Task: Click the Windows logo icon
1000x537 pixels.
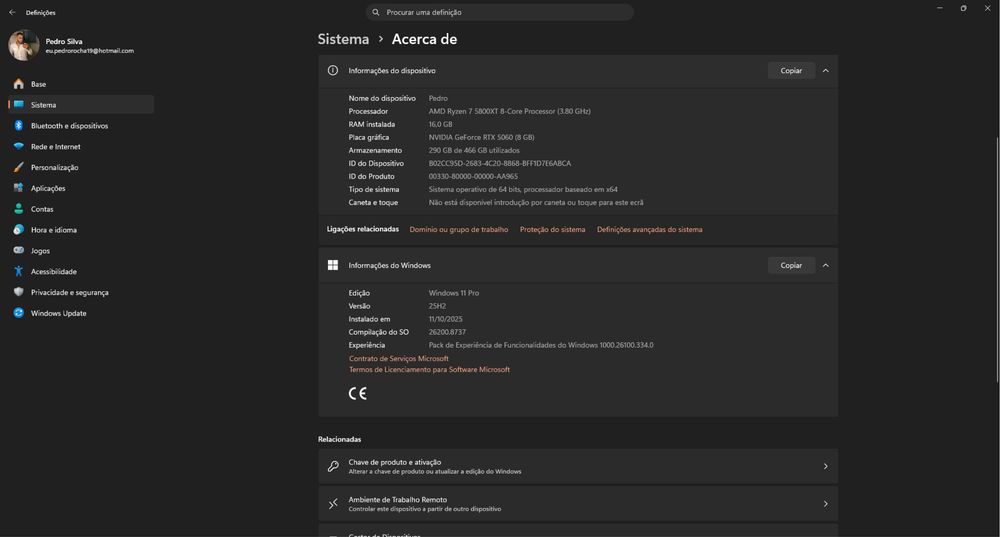Action: pos(333,265)
